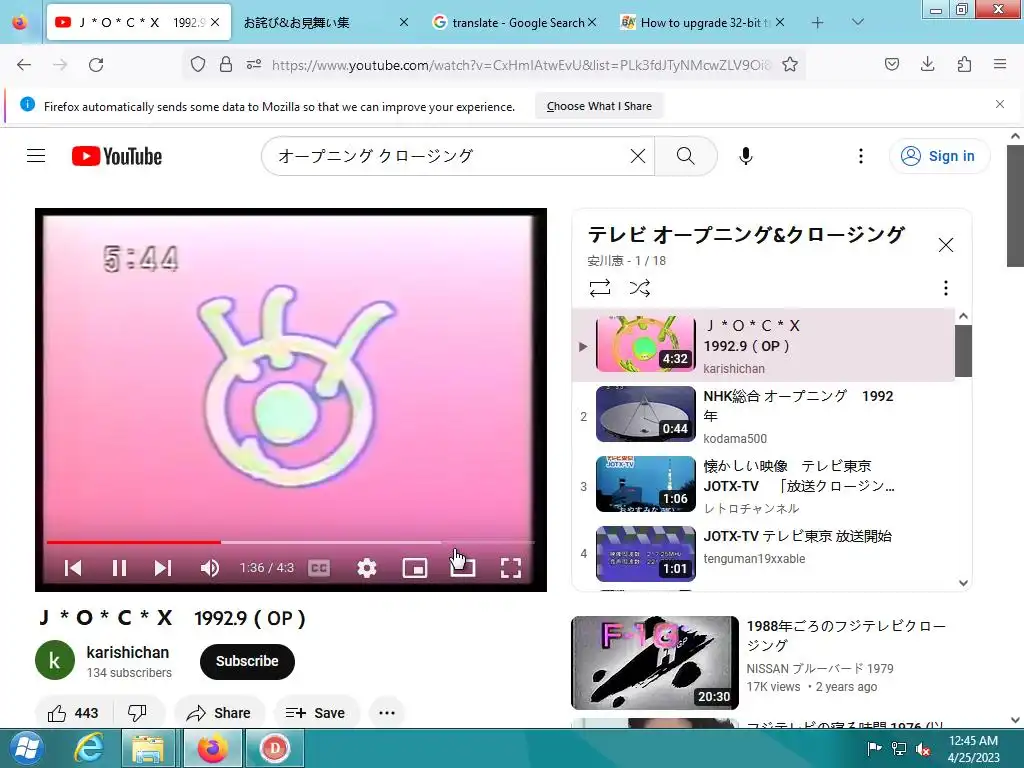Go back with the Firefox back arrow

tap(24, 65)
